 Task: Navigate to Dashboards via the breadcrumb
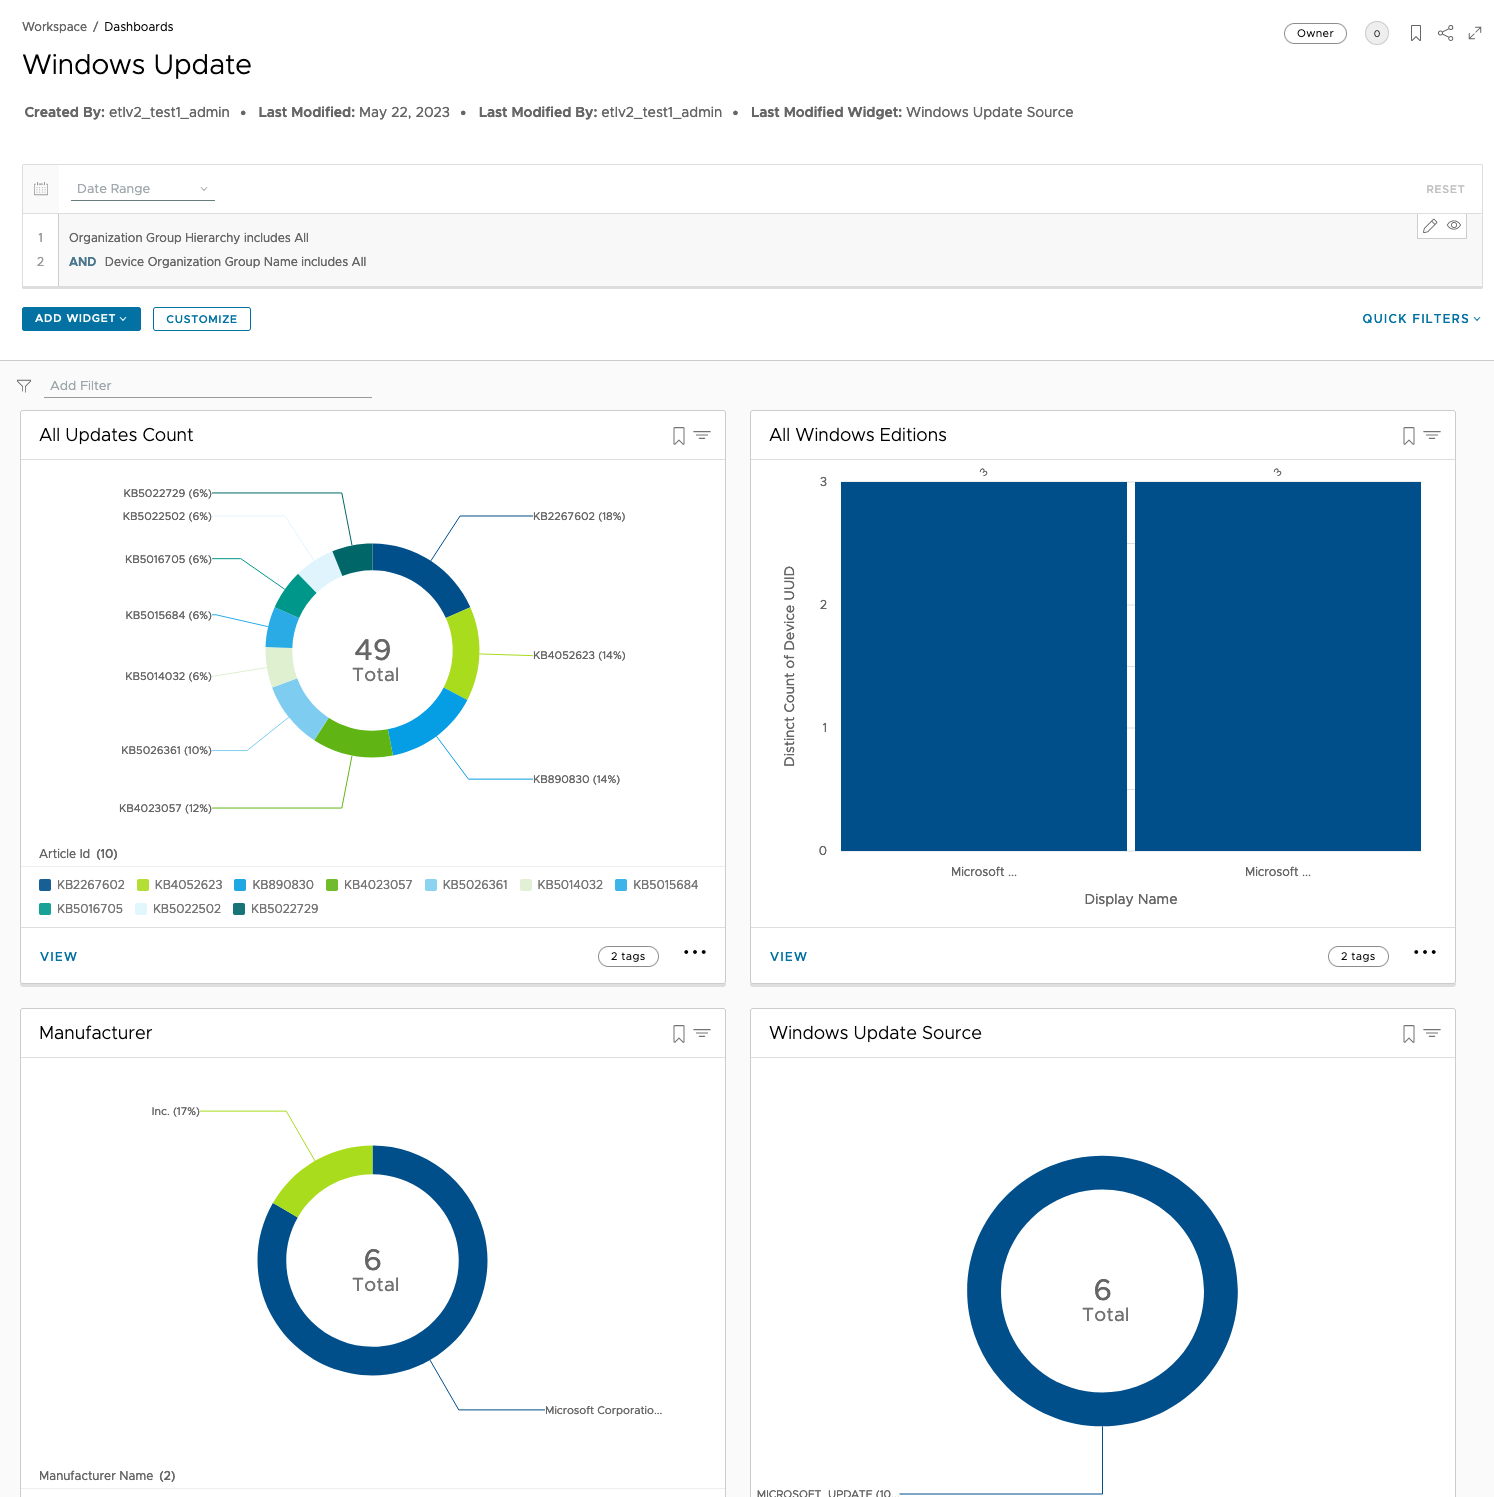click(x=137, y=26)
